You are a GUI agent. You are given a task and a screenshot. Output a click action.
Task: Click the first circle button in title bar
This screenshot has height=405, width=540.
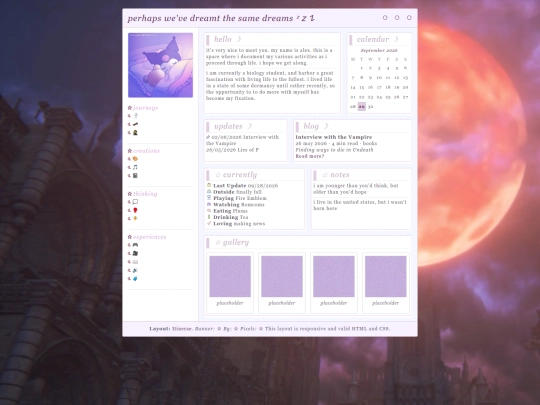coord(385,18)
